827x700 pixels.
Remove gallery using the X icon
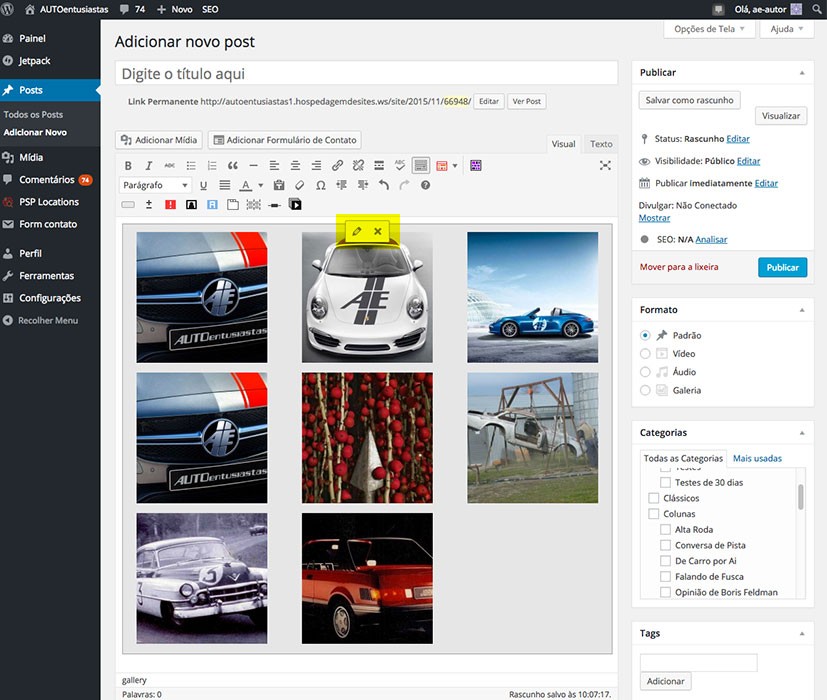coord(378,231)
